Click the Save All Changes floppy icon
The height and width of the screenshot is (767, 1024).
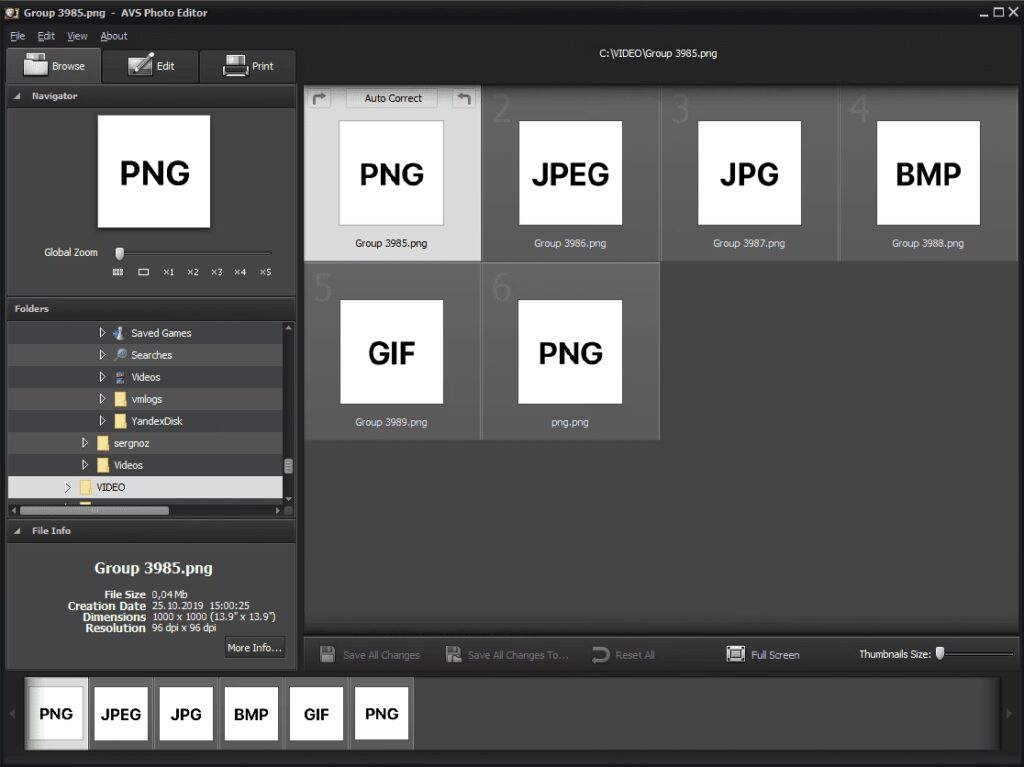tap(327, 654)
